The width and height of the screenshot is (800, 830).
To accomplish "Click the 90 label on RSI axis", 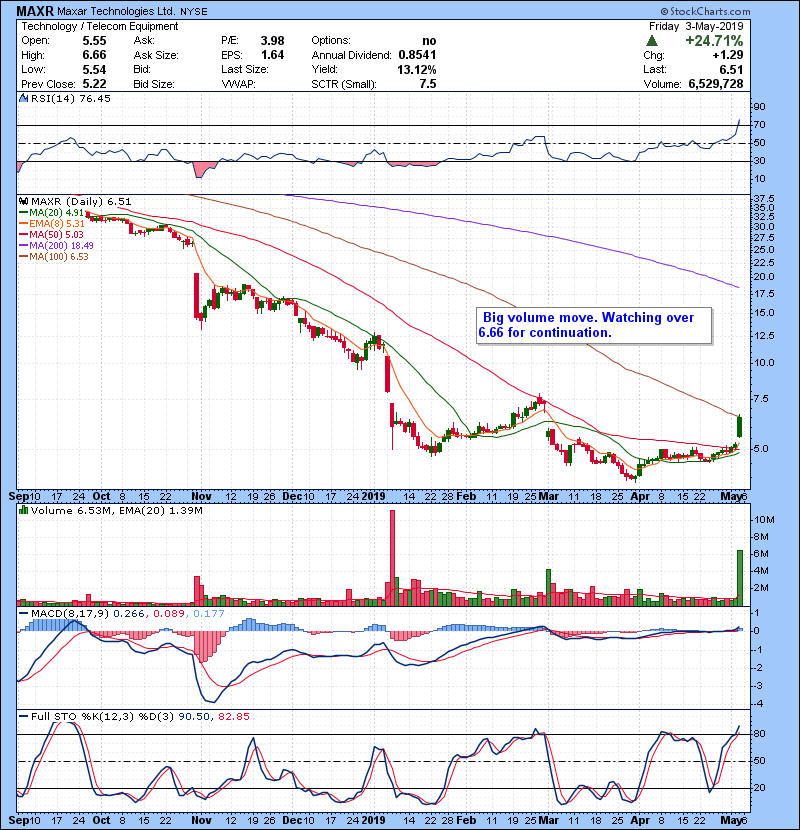I will (x=759, y=107).
